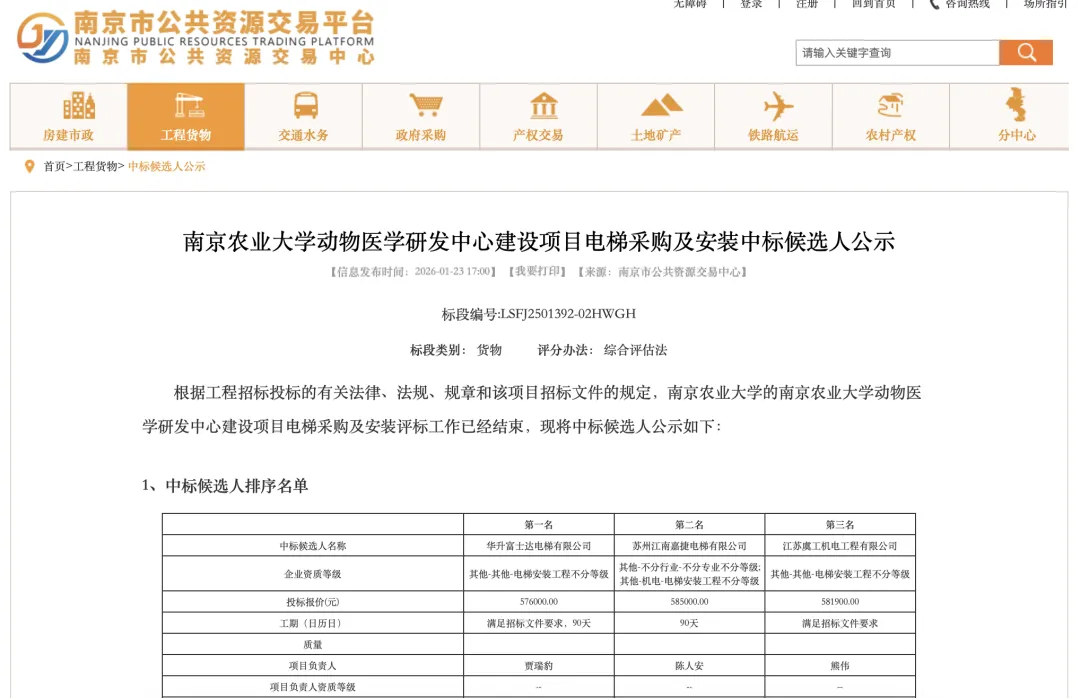This screenshot has height=698, width=1080.
Task: Click the second-place 90天 duration cell
Action: point(689,624)
